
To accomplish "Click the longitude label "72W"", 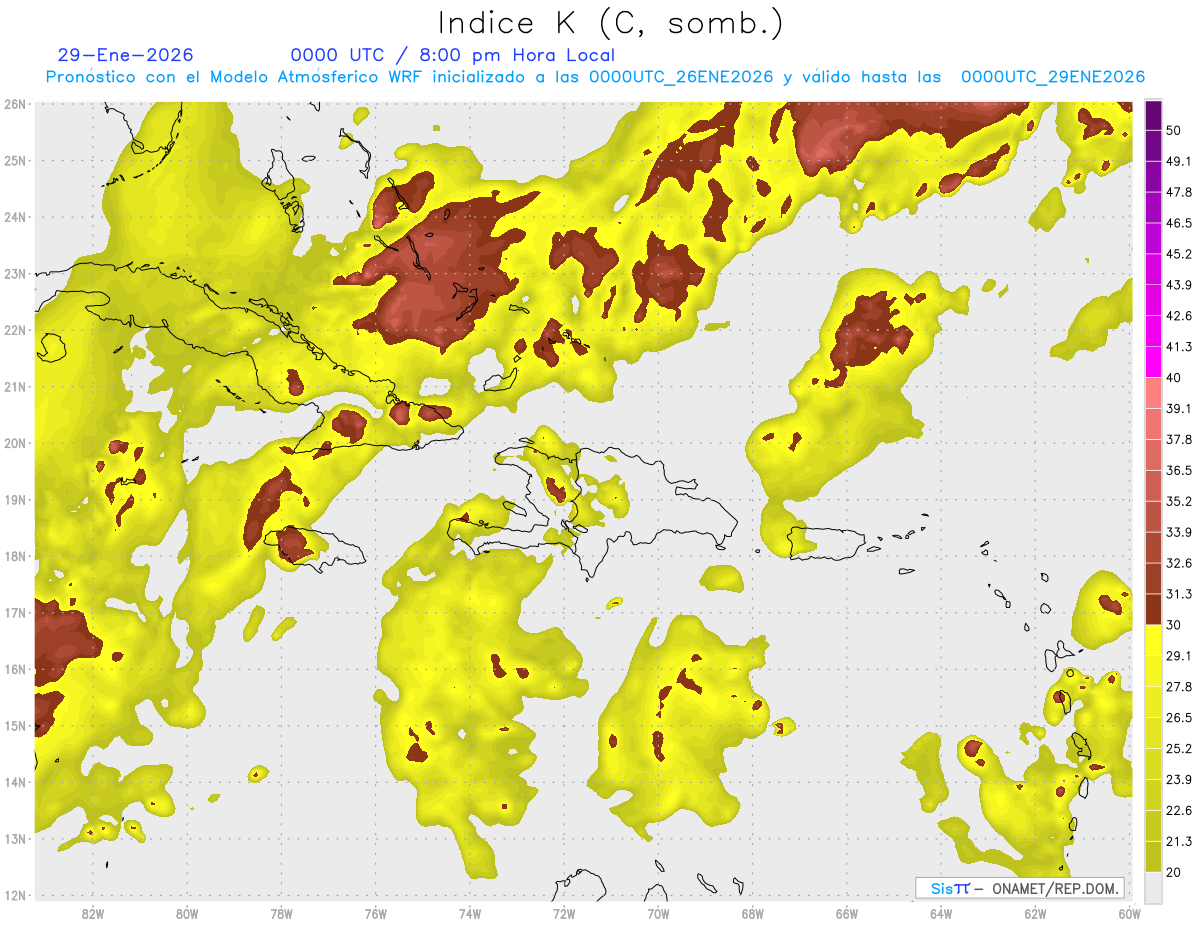I will [x=564, y=914].
